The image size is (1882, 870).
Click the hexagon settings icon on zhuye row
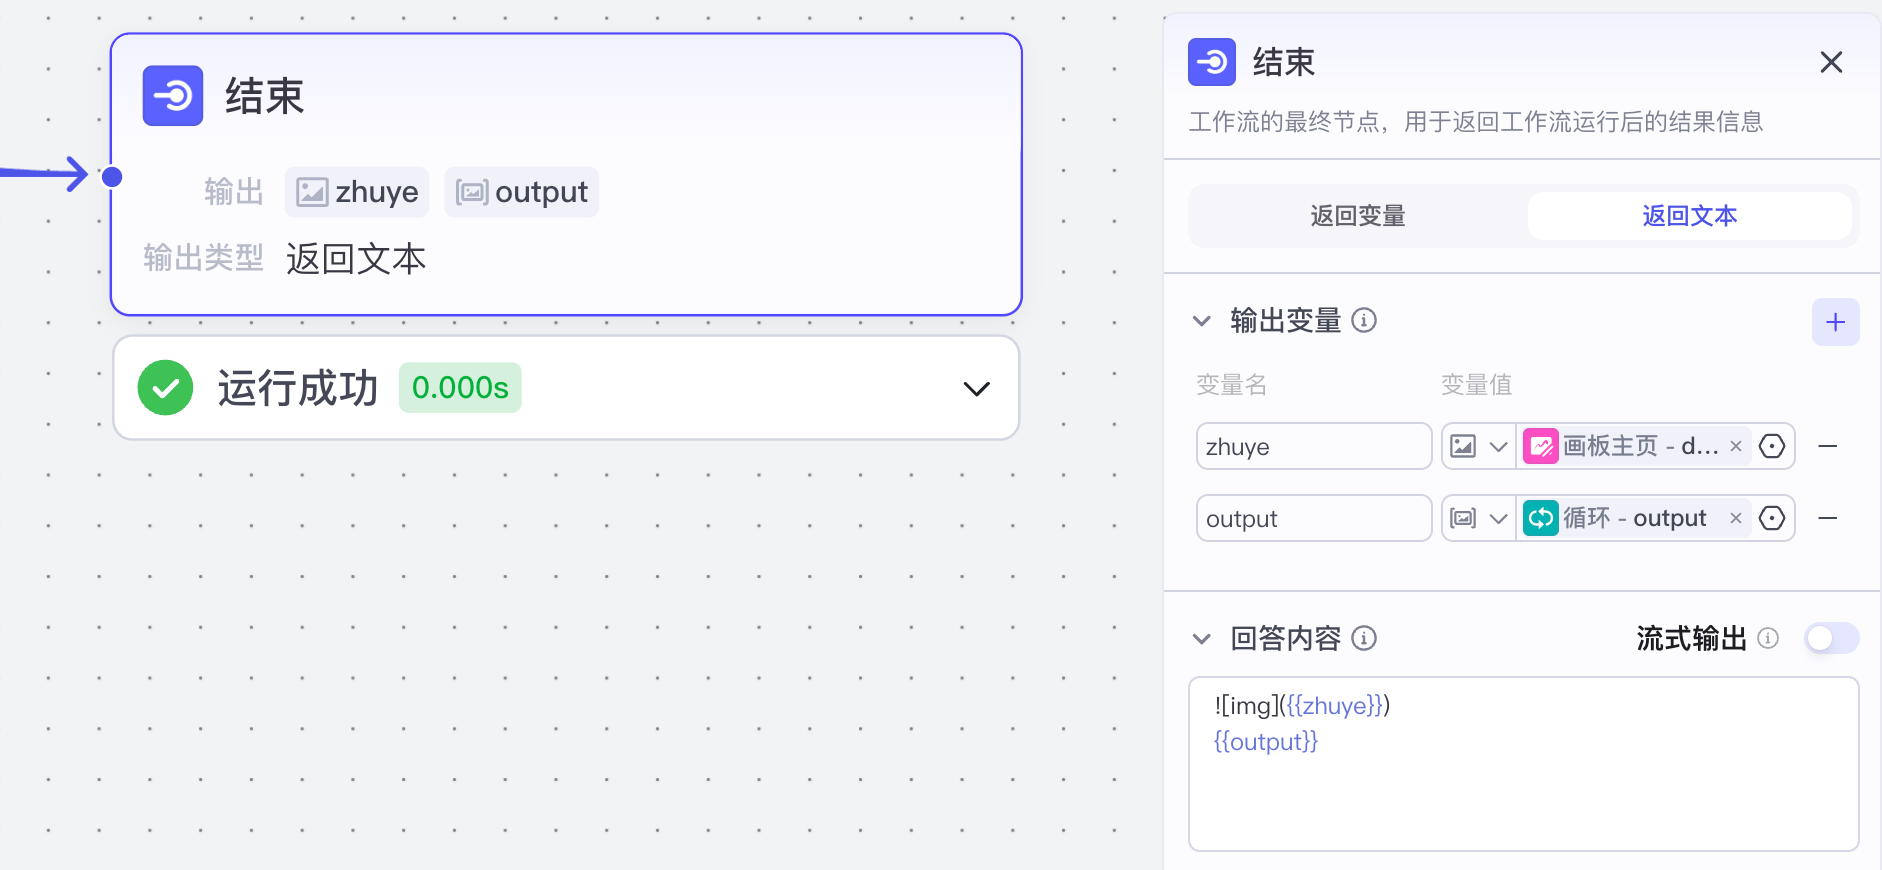tap(1773, 446)
